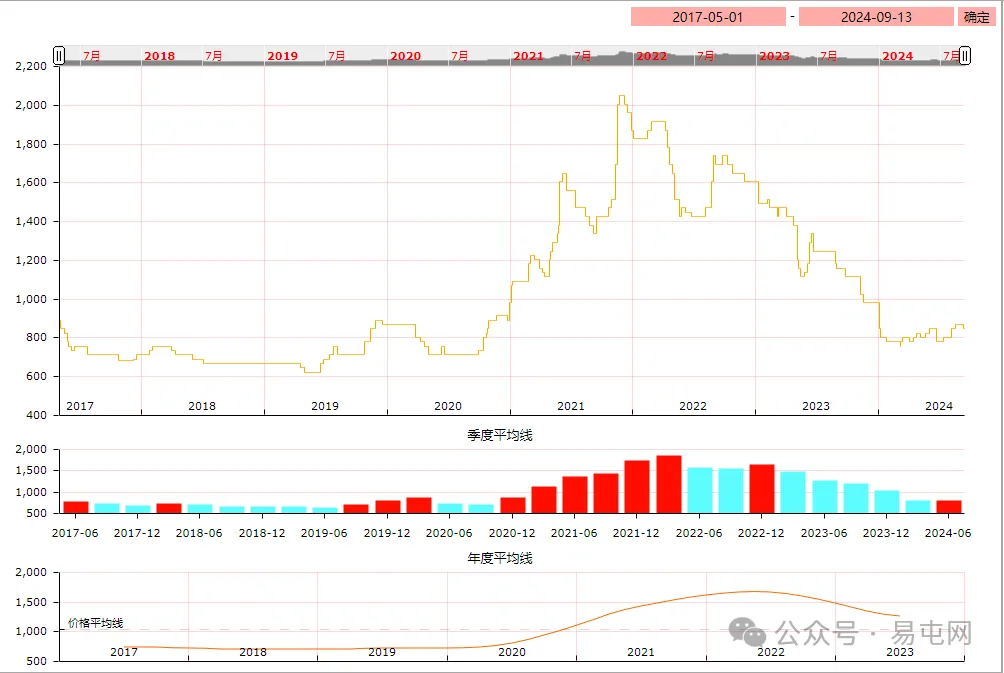
Task: Select the cyan 2019-06 quarterly bar
Action: point(325,510)
